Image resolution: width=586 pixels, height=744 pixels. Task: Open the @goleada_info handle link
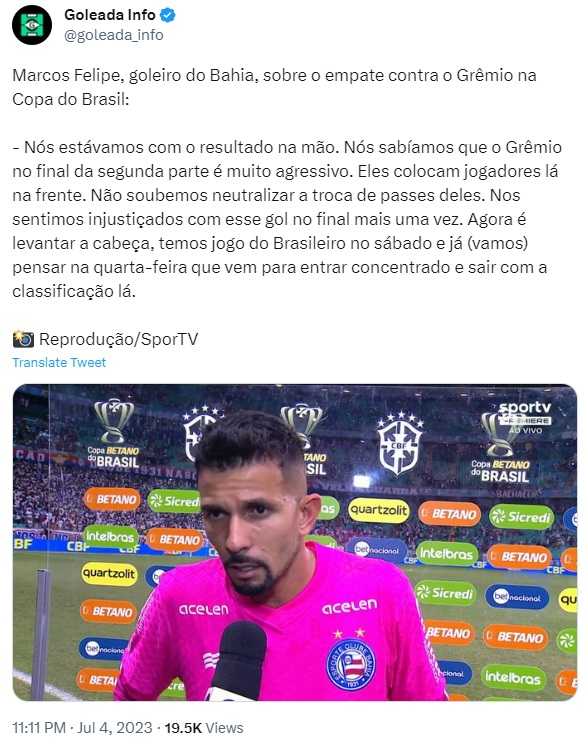pyautogui.click(x=114, y=35)
